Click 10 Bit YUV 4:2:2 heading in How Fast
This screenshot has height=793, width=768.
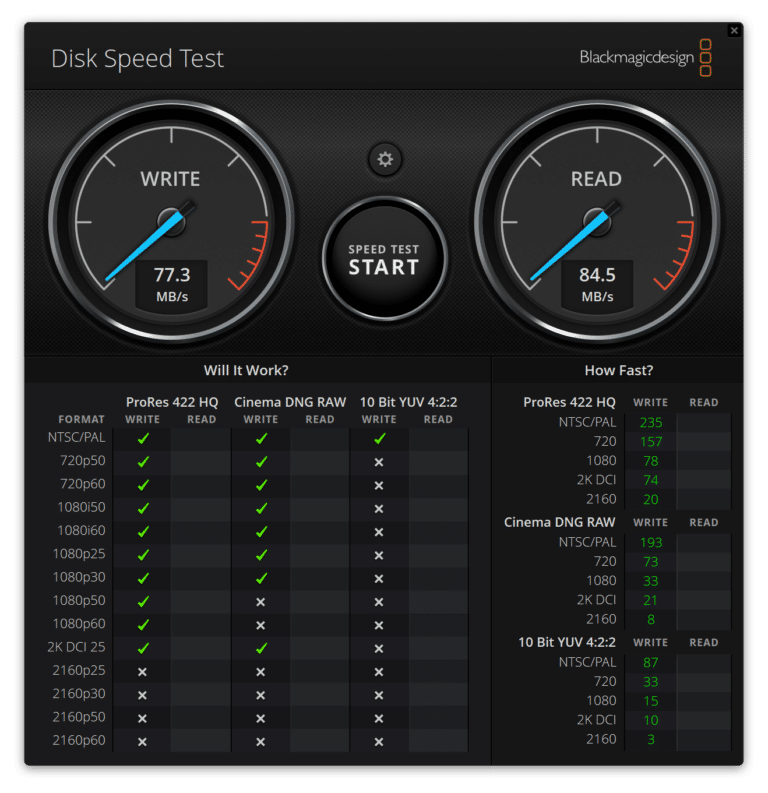pyautogui.click(x=567, y=642)
